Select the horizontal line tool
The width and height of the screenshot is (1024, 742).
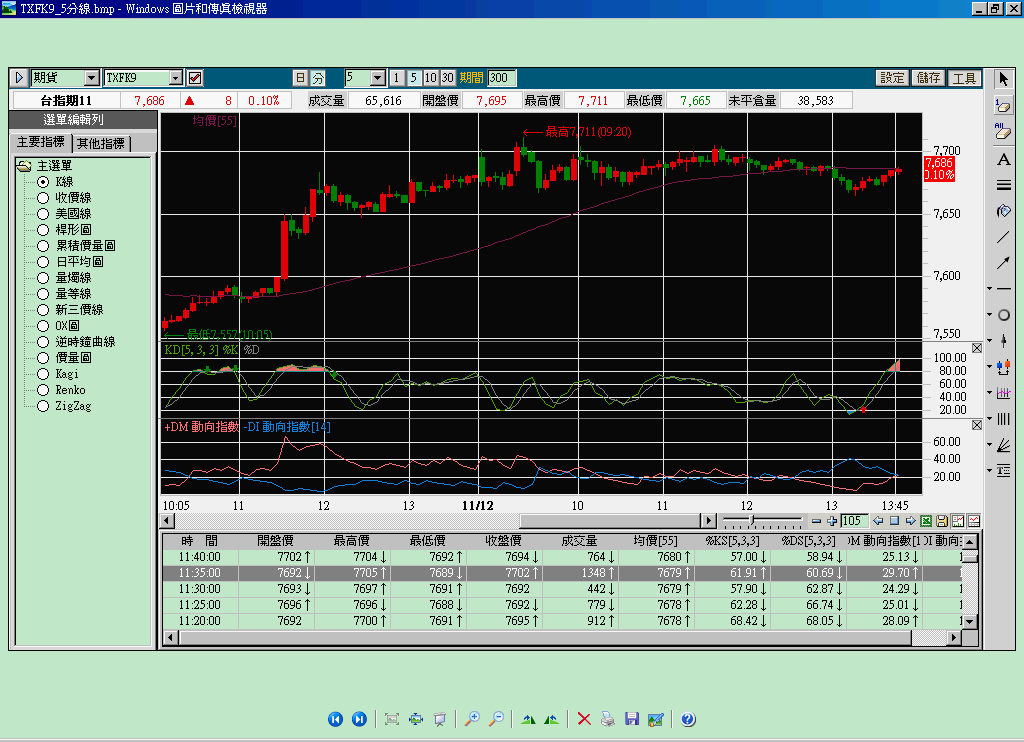coord(1004,289)
